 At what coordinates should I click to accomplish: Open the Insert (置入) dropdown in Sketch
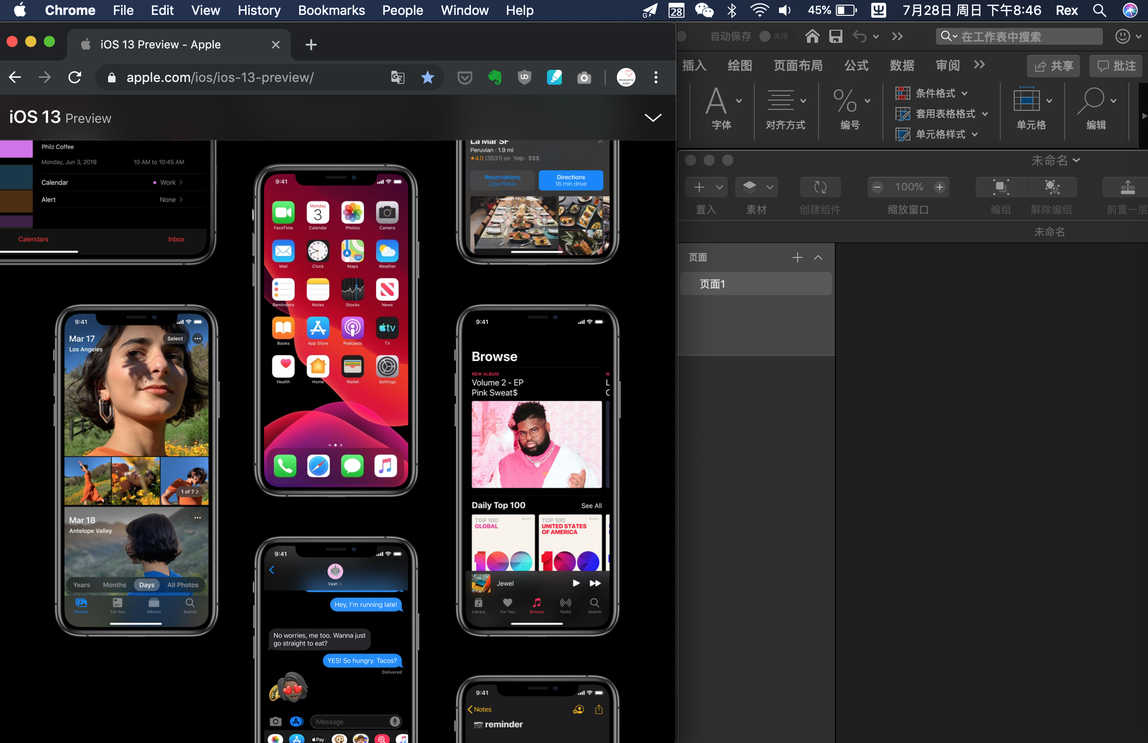(x=720, y=187)
